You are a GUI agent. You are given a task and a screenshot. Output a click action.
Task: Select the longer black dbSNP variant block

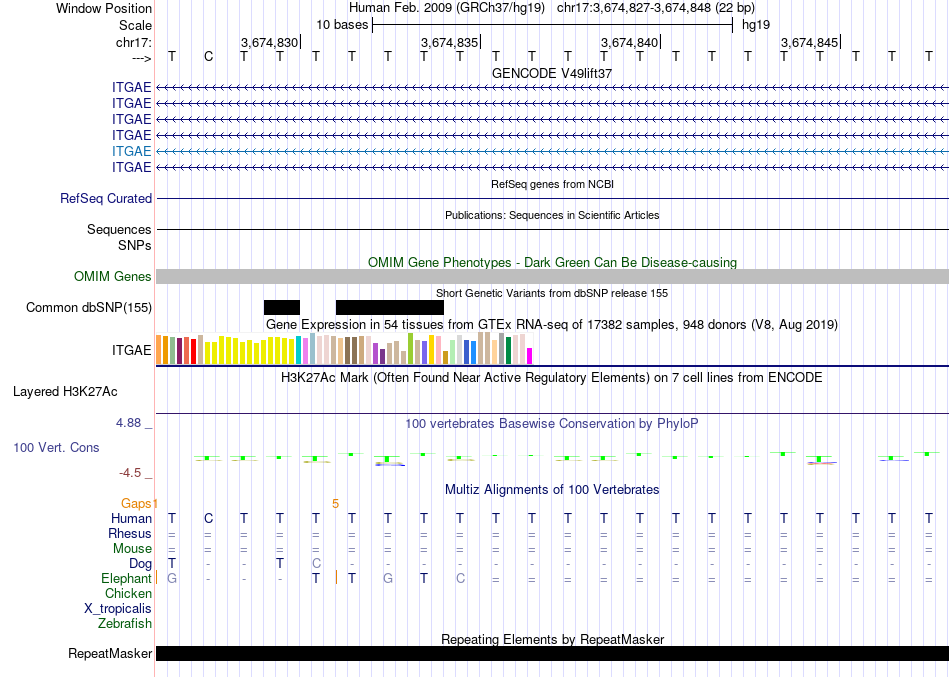(389, 307)
